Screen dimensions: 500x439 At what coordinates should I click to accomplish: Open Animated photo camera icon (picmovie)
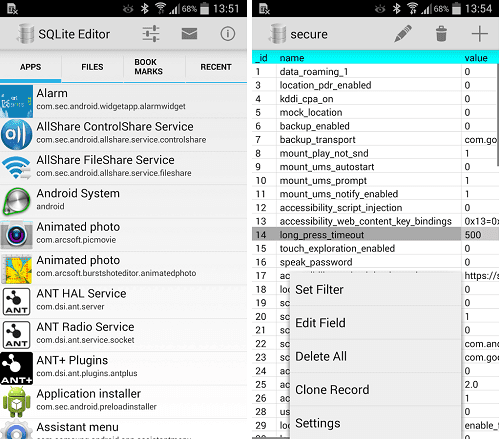(x=17, y=234)
